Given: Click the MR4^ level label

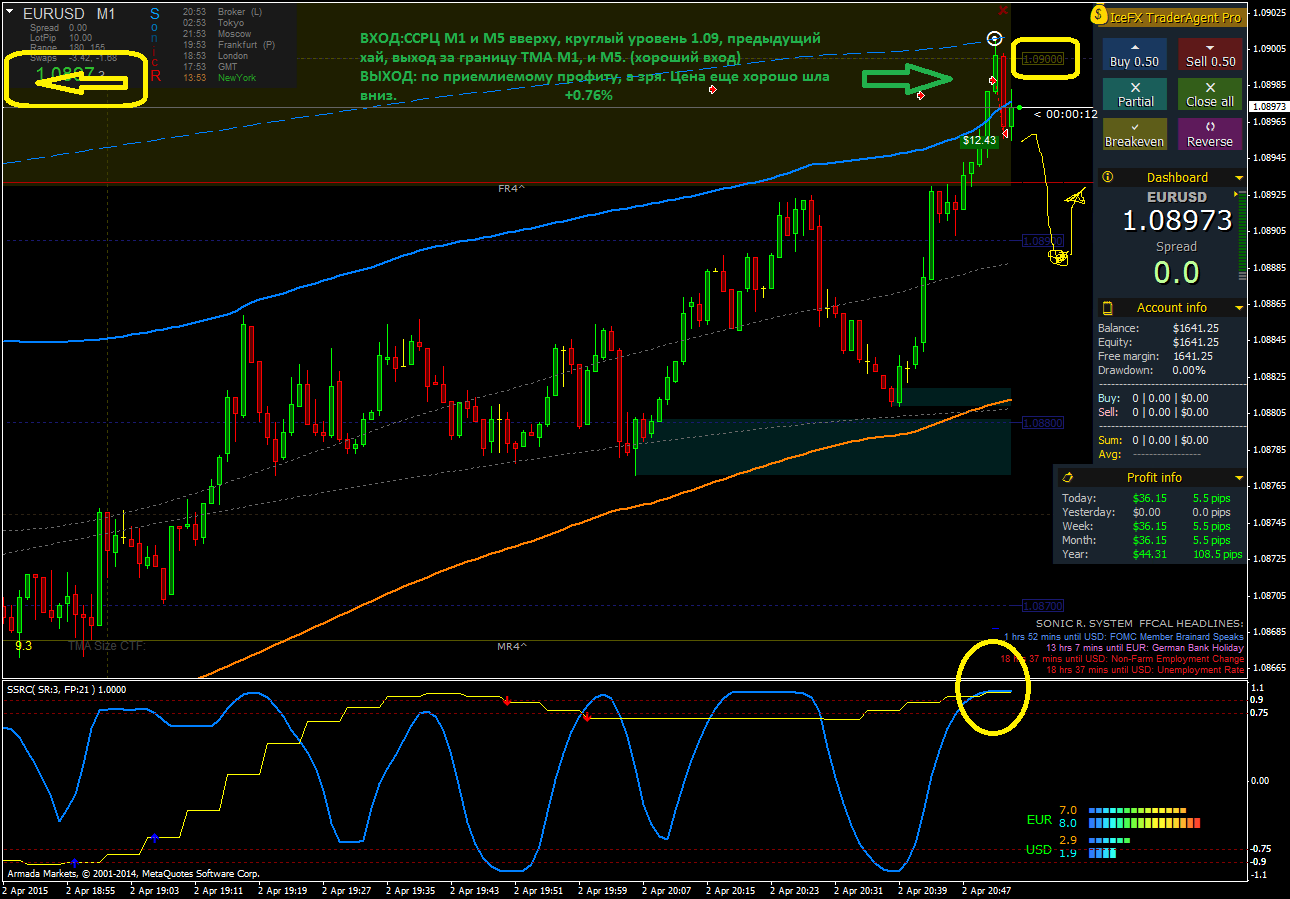Looking at the screenshot, I should (511, 646).
